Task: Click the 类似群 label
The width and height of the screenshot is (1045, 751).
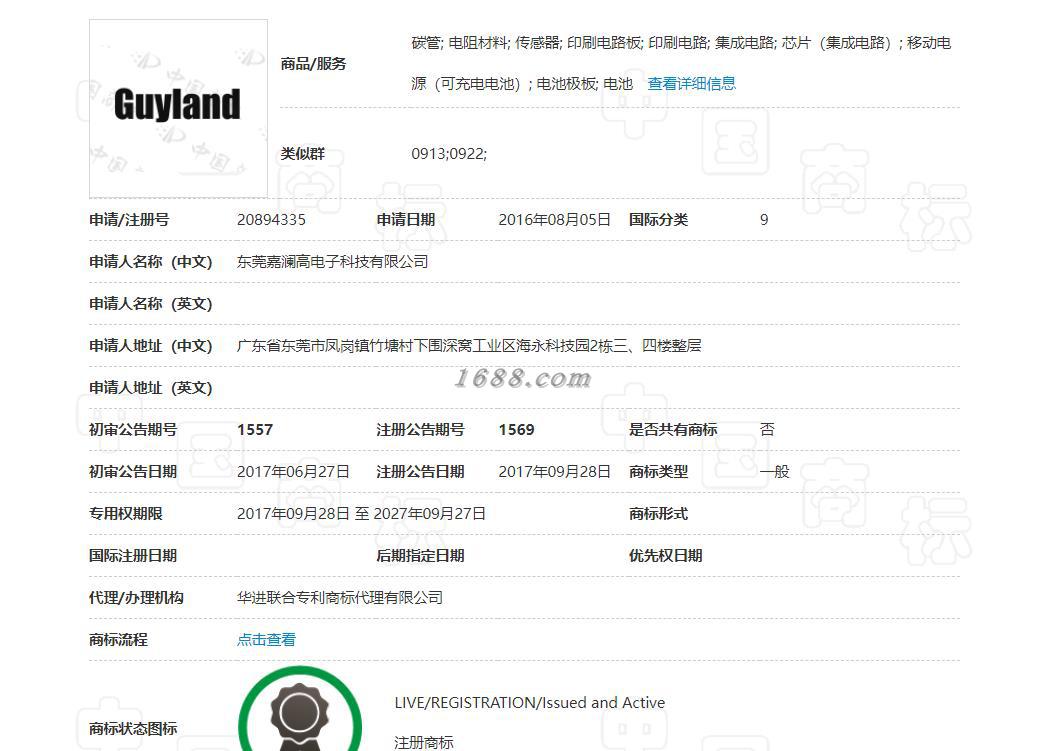Action: (303, 154)
